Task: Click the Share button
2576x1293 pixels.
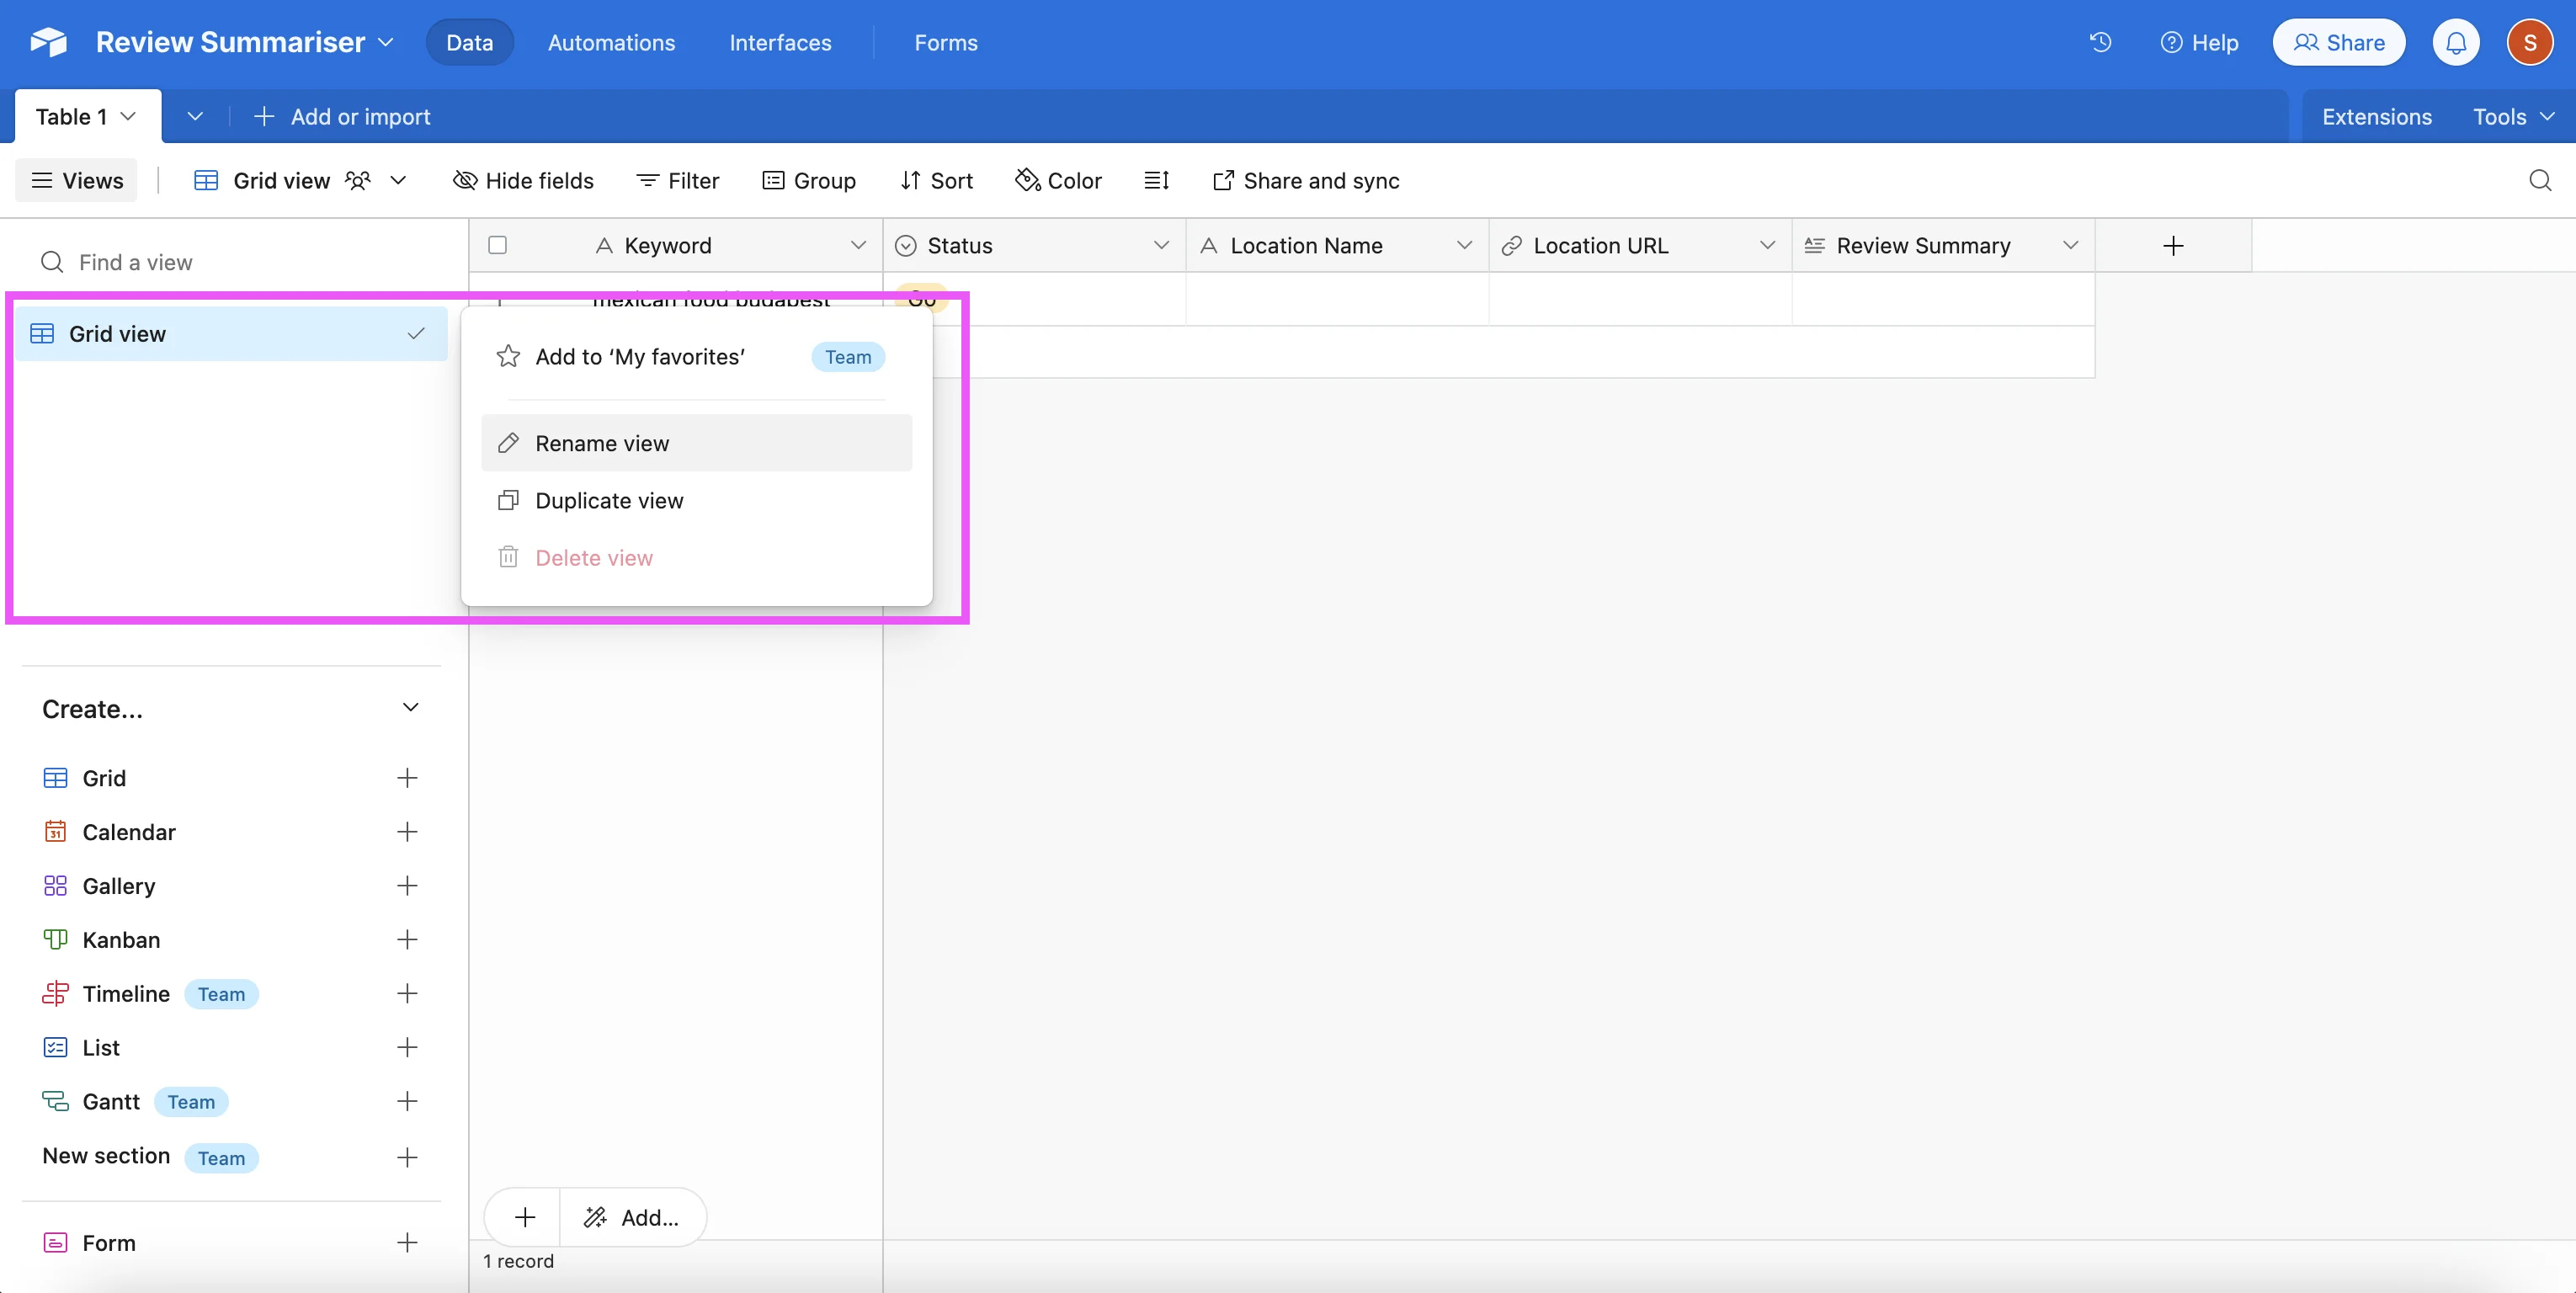Action: coord(2338,42)
